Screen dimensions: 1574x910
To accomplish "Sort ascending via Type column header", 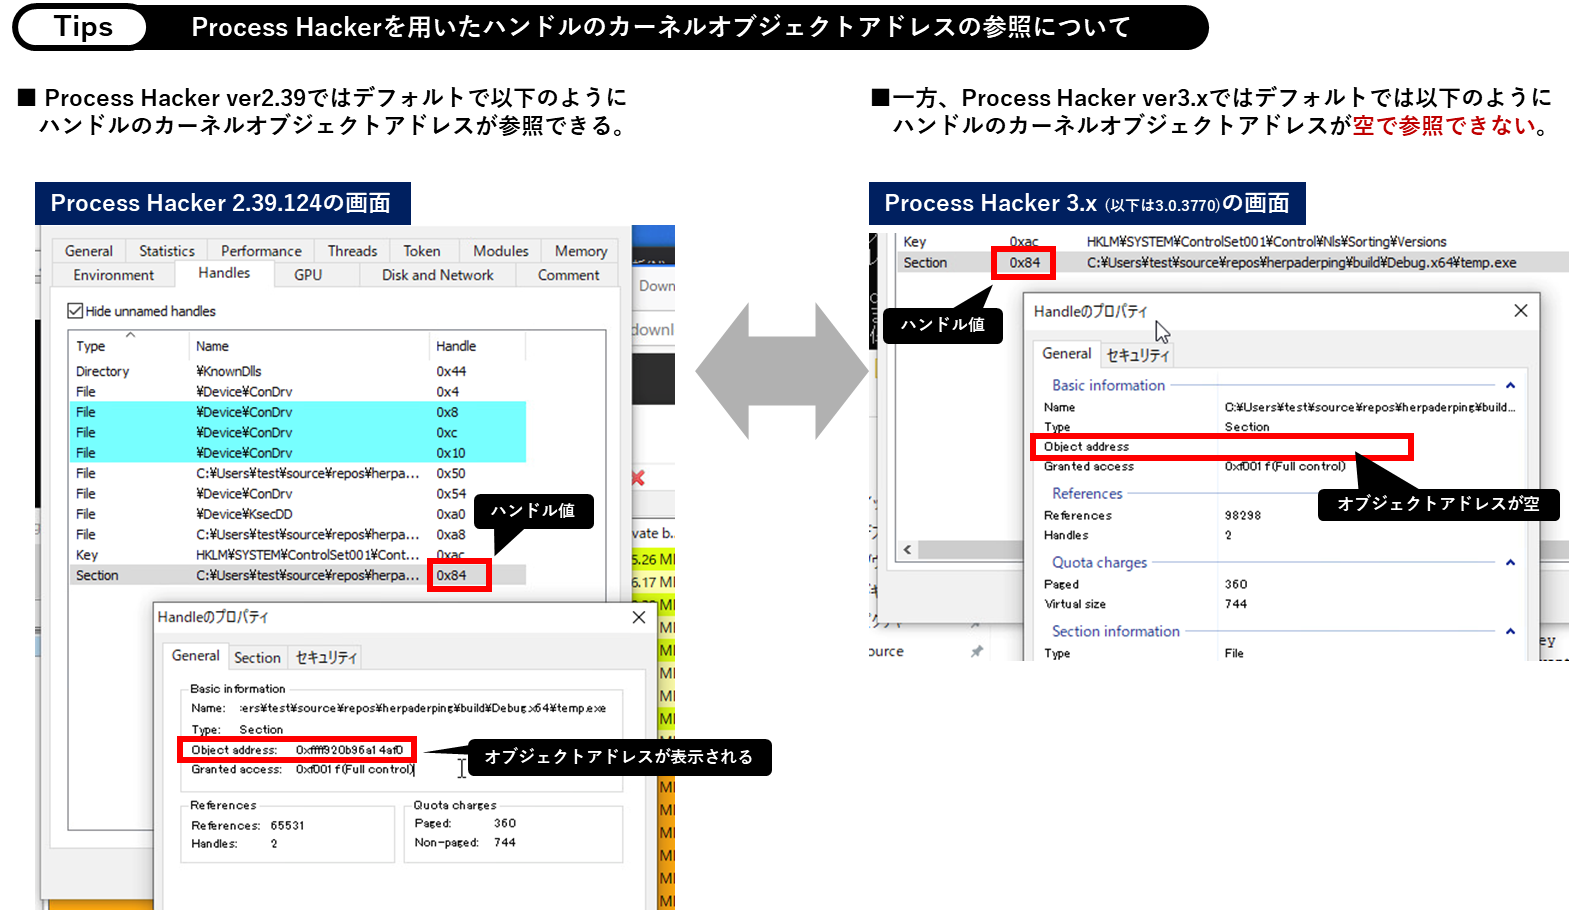I will (x=91, y=346).
